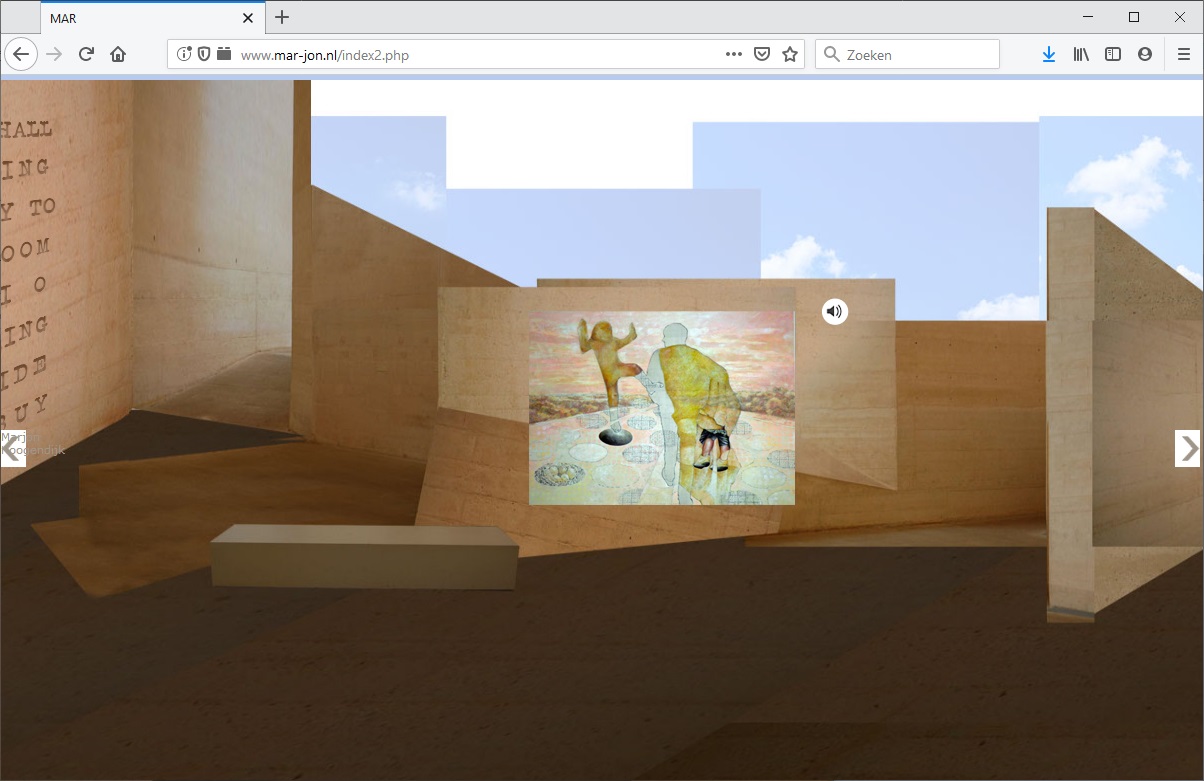Open the Downloads panel

click(1048, 55)
